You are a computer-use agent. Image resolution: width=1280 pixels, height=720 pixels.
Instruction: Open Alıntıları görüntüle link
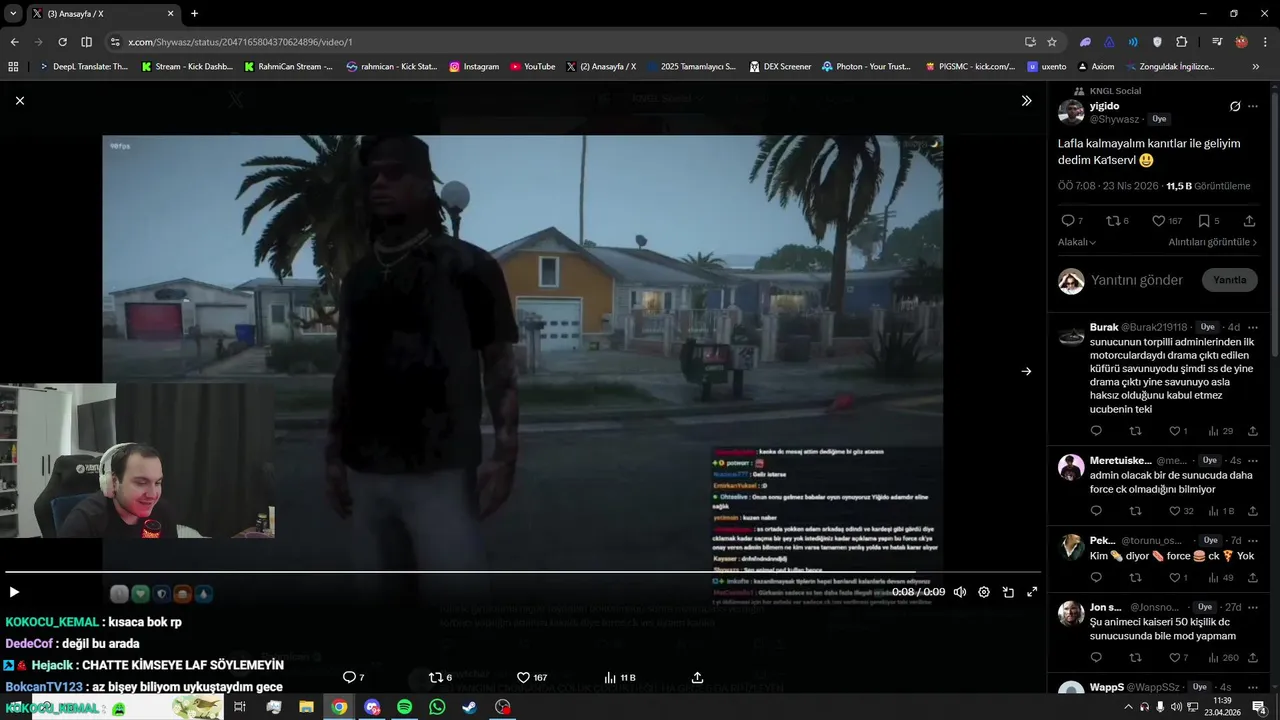[1213, 242]
